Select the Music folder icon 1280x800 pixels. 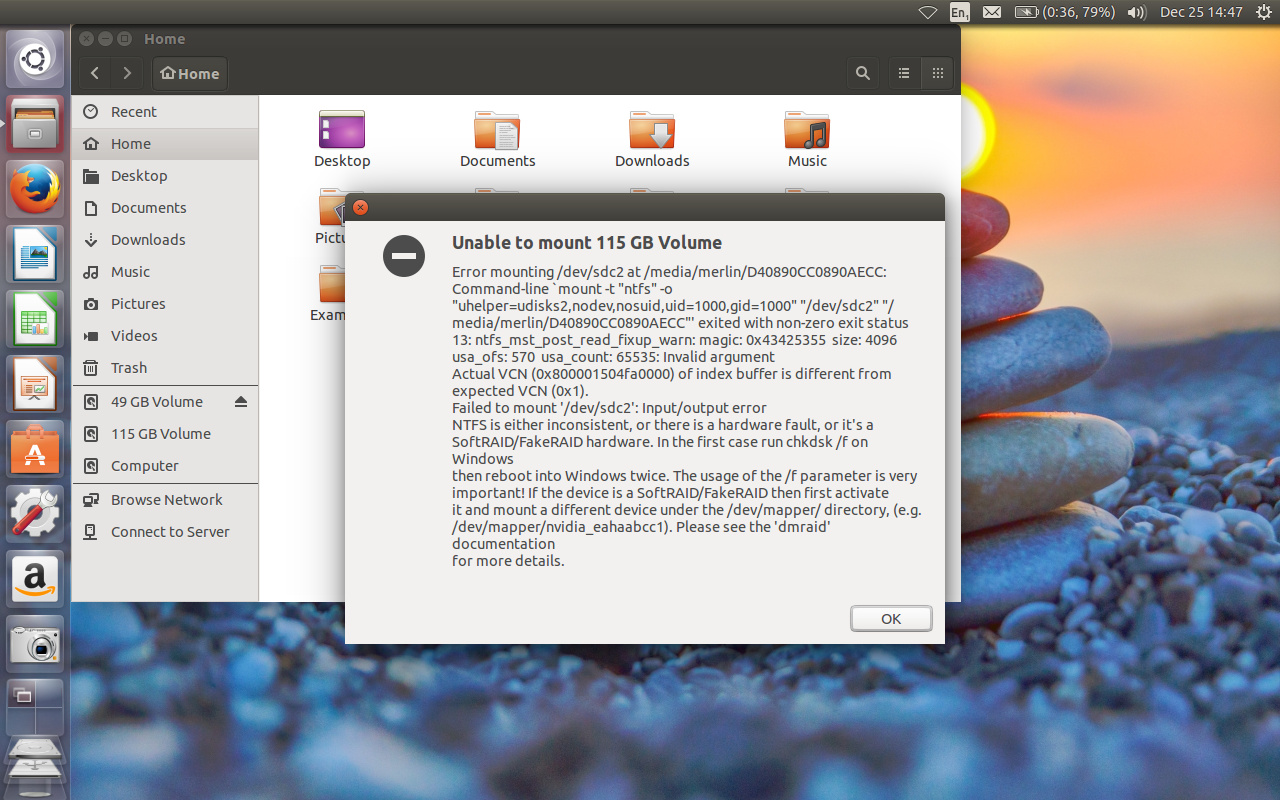click(807, 140)
